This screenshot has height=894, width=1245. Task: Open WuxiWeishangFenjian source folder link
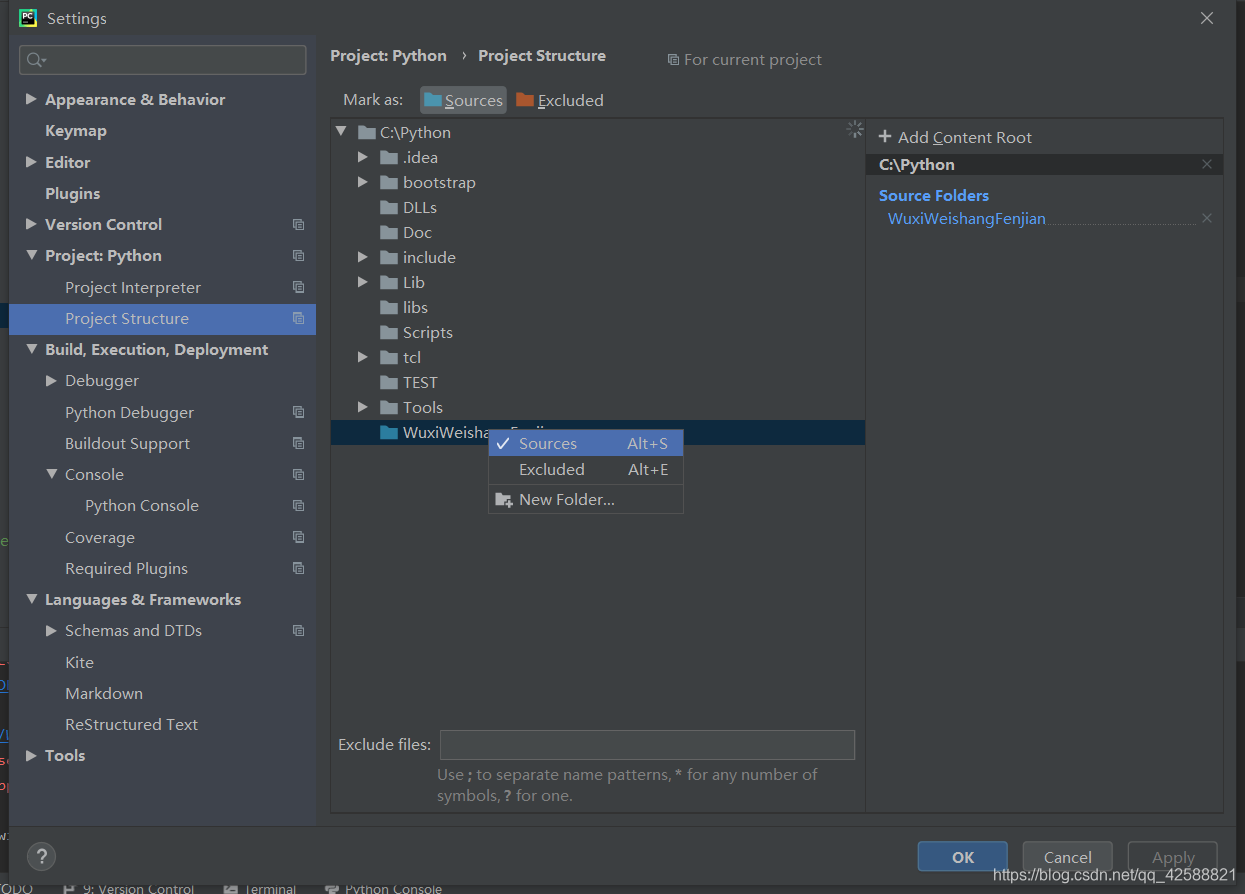coord(966,218)
